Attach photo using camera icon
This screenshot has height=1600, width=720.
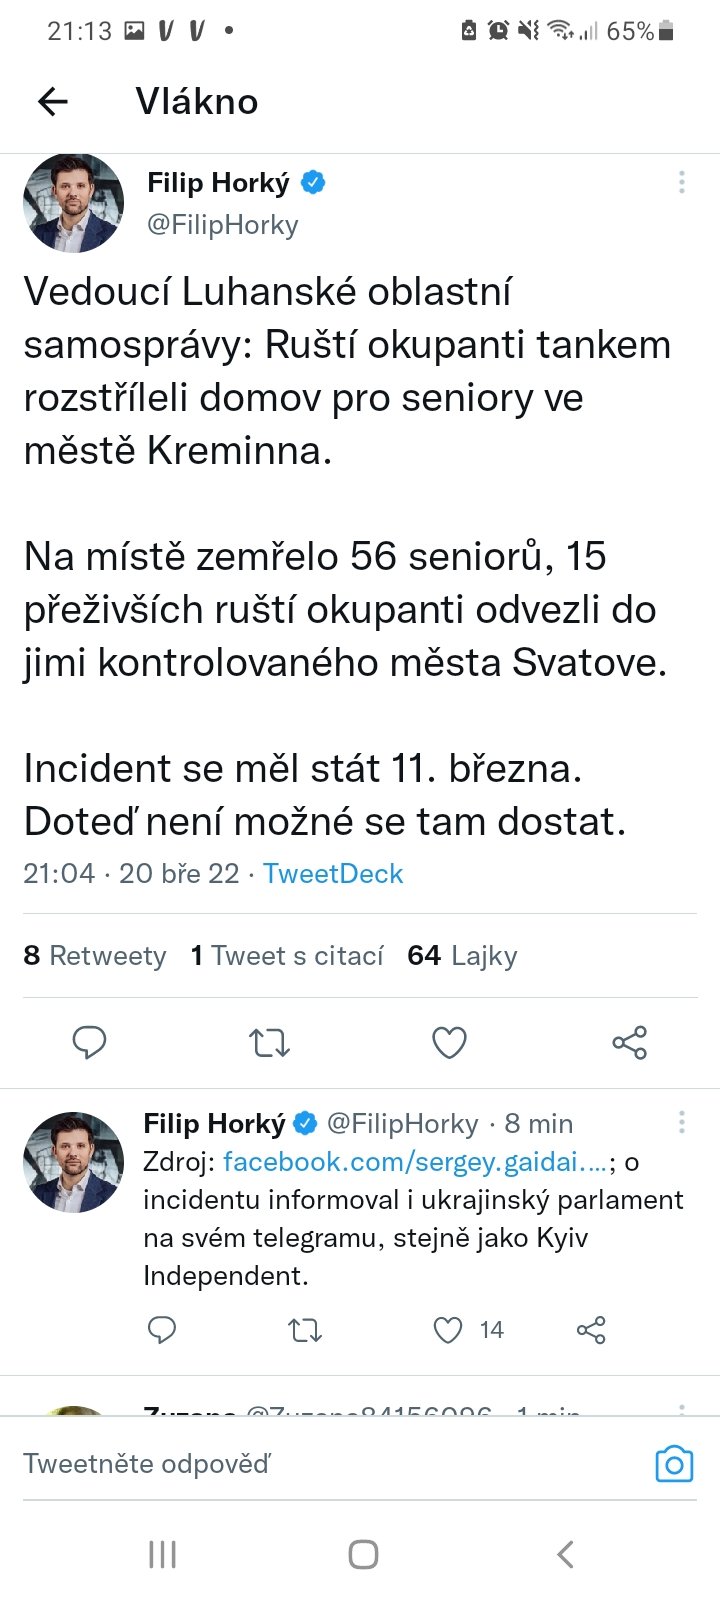click(674, 1464)
